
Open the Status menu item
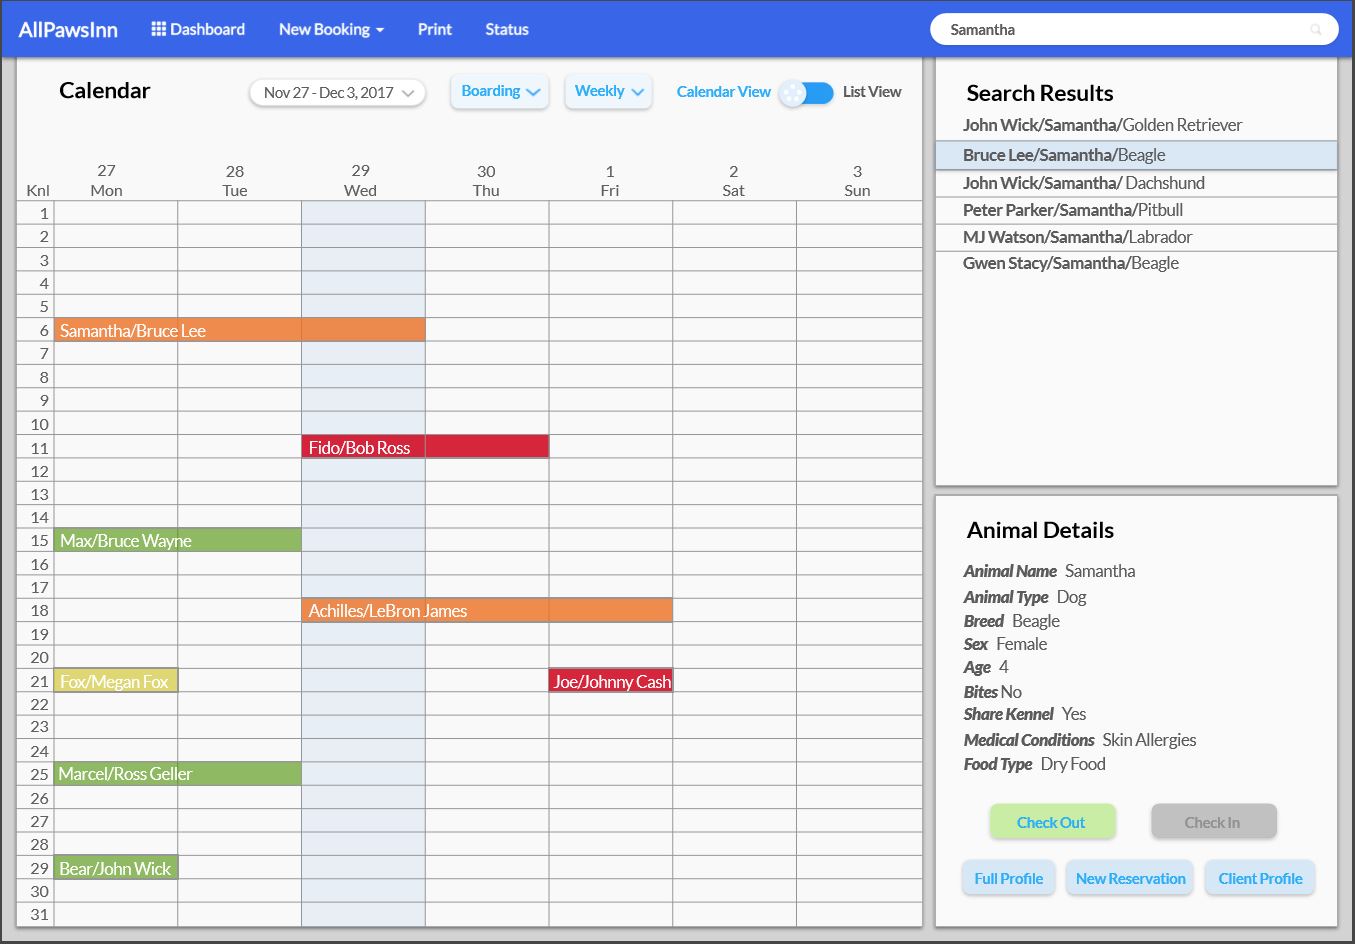point(507,30)
